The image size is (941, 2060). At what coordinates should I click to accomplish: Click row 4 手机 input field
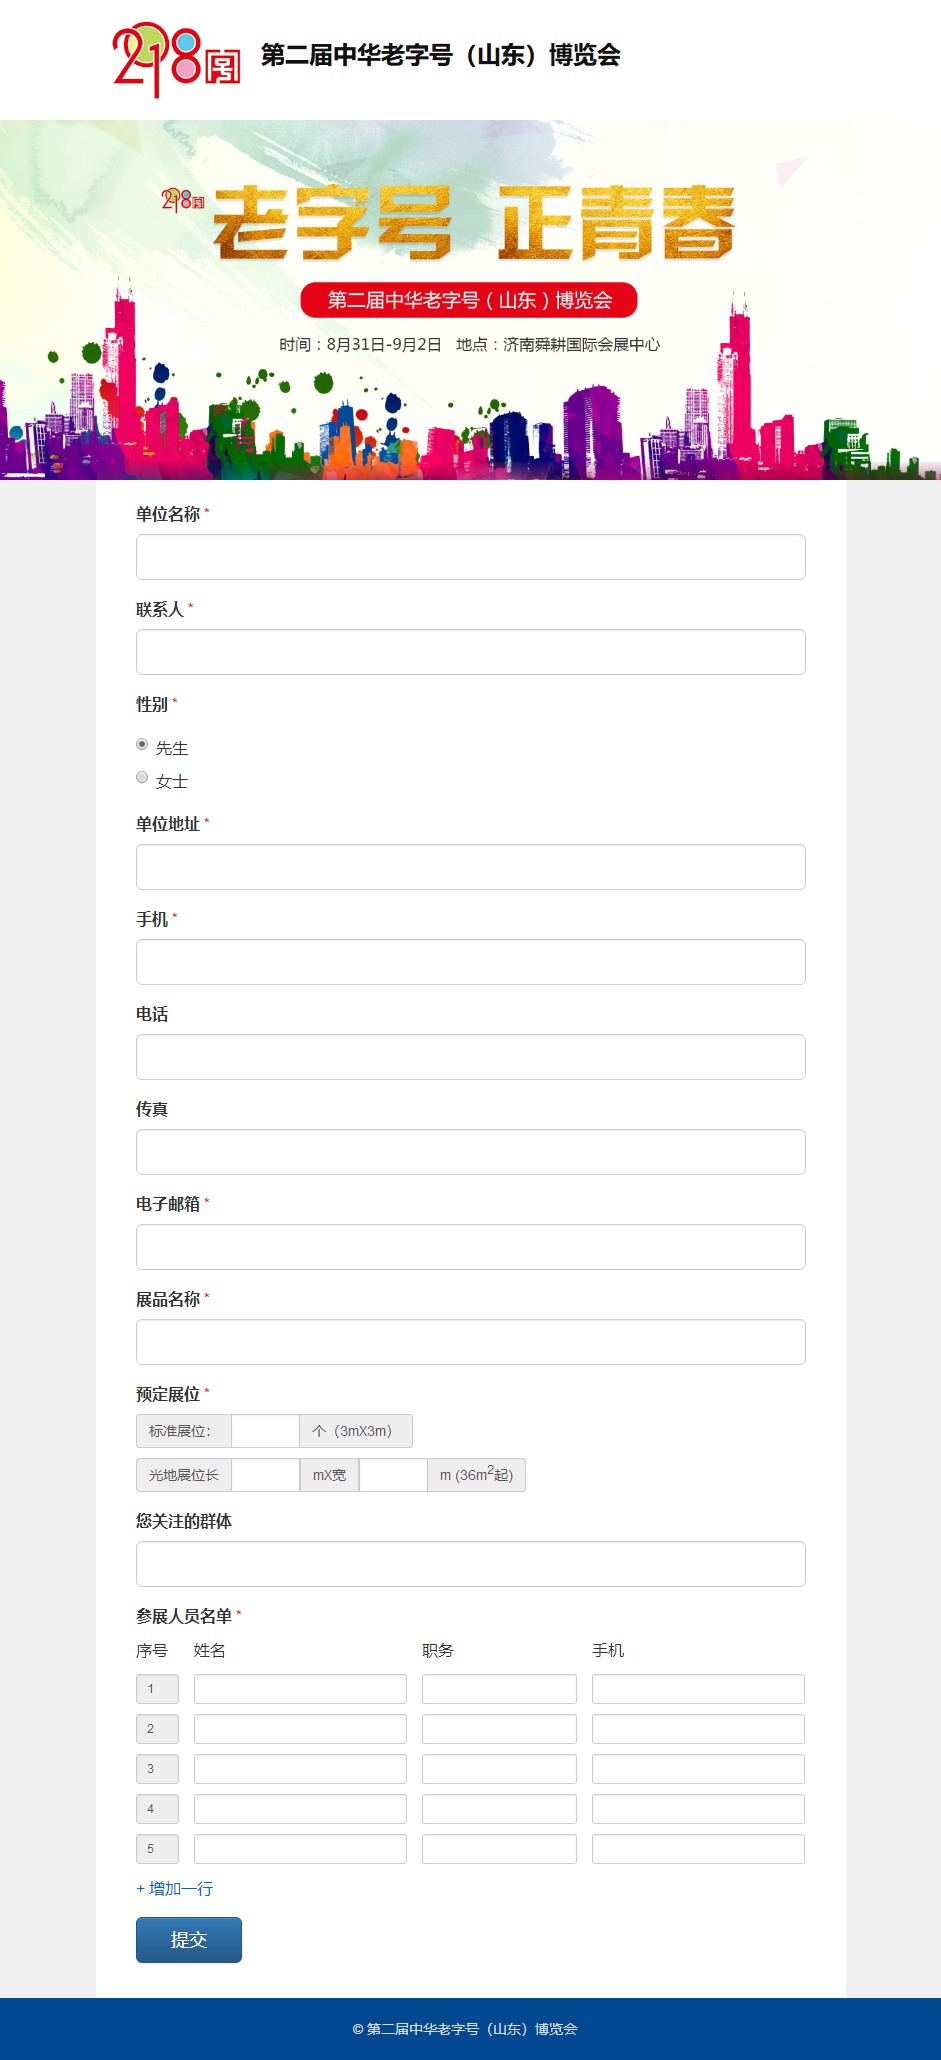(698, 1809)
